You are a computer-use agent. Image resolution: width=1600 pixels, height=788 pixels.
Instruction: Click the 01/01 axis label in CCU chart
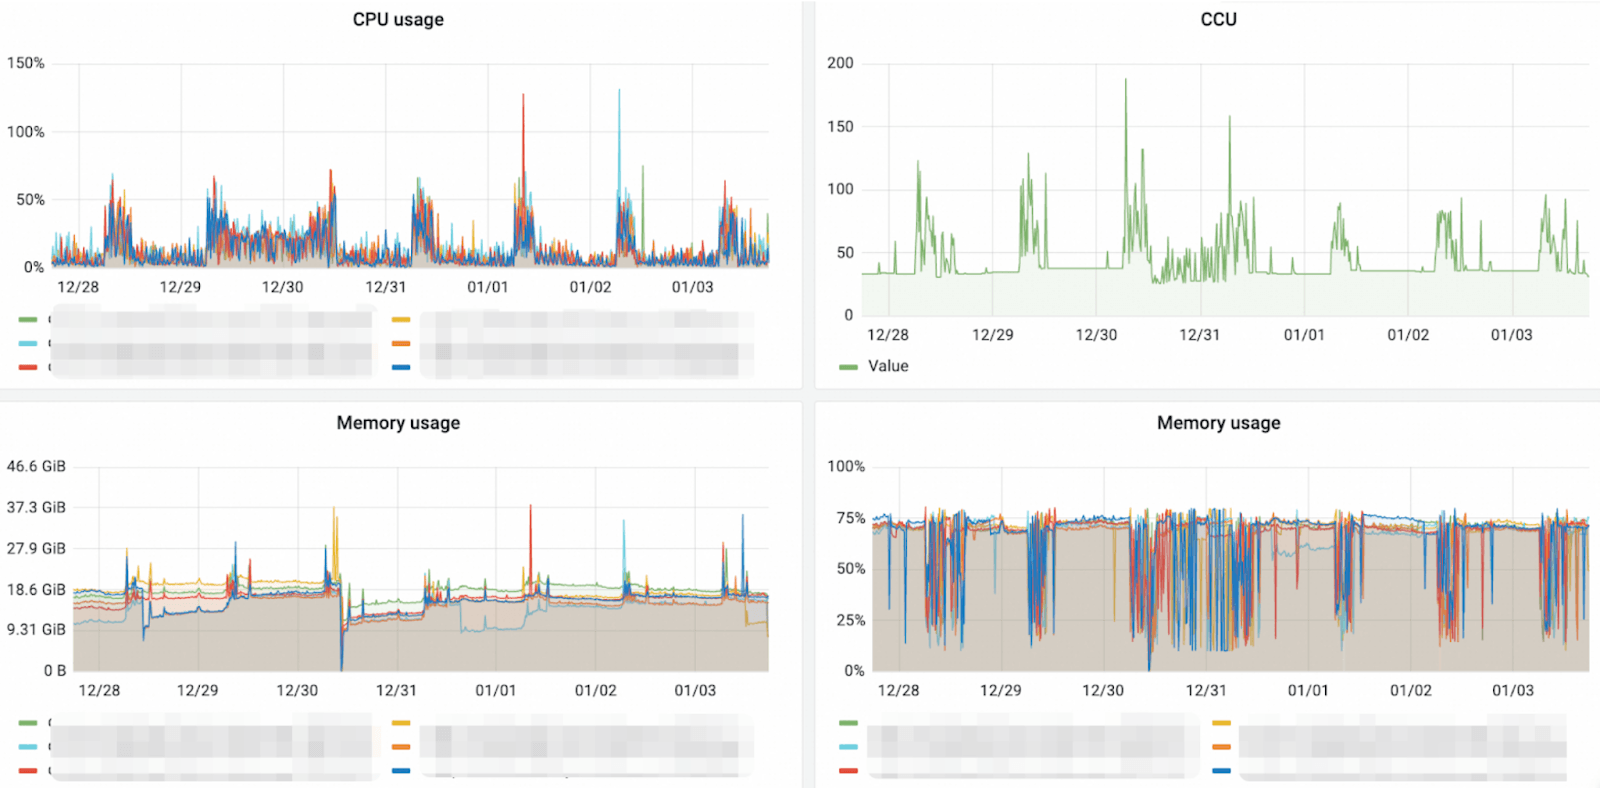pos(1303,335)
